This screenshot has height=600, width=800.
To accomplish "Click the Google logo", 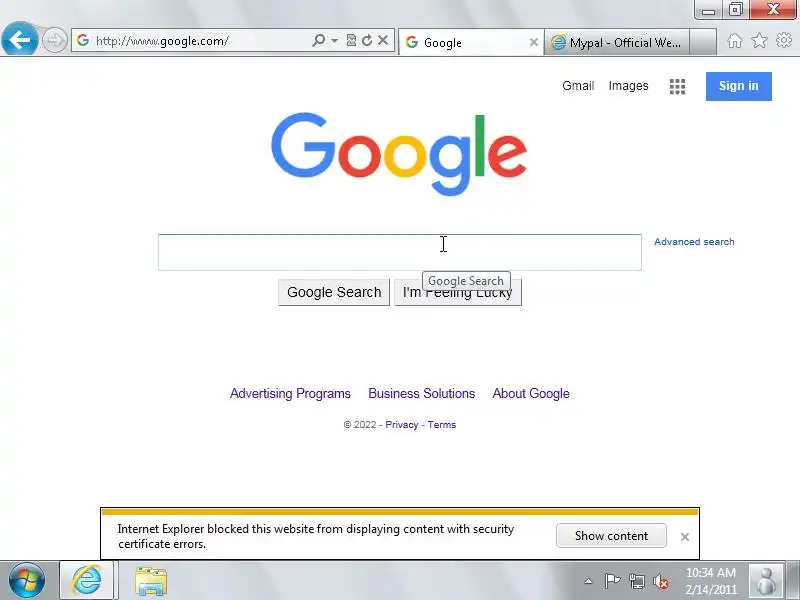I will [399, 153].
